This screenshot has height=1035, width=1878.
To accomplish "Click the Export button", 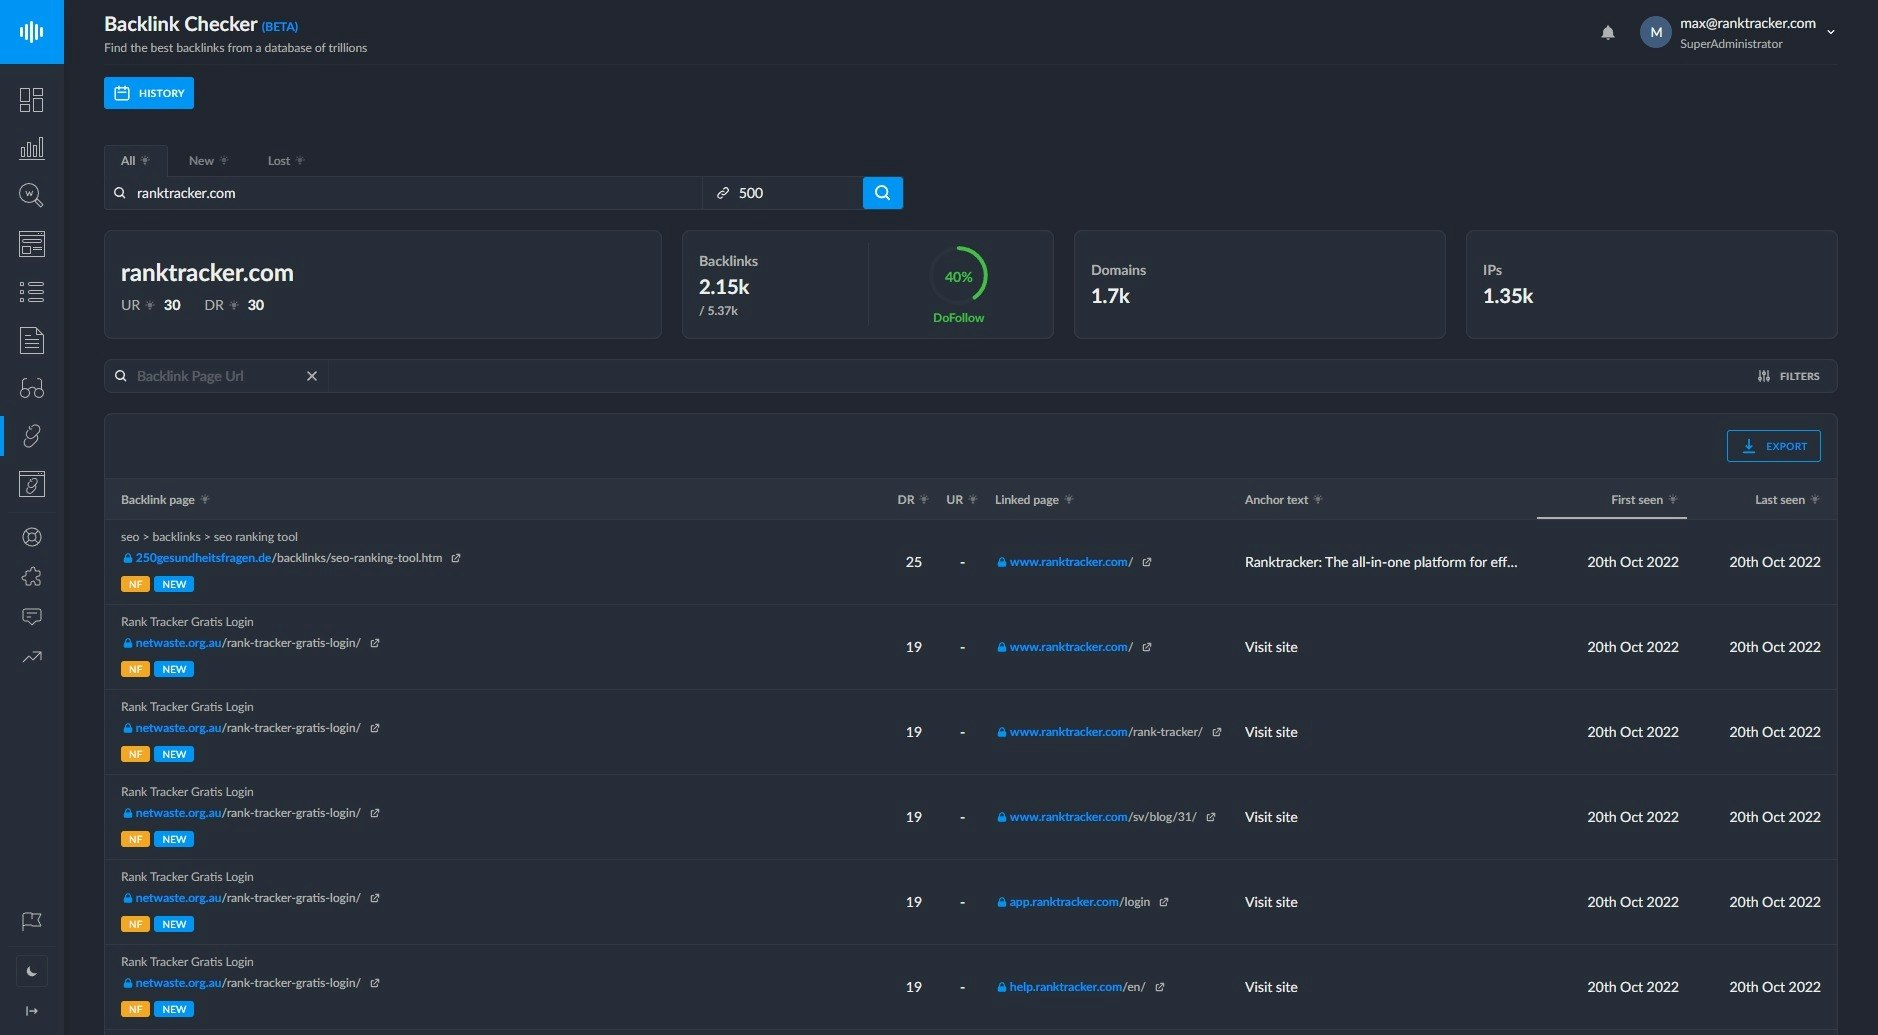I will click(1774, 446).
